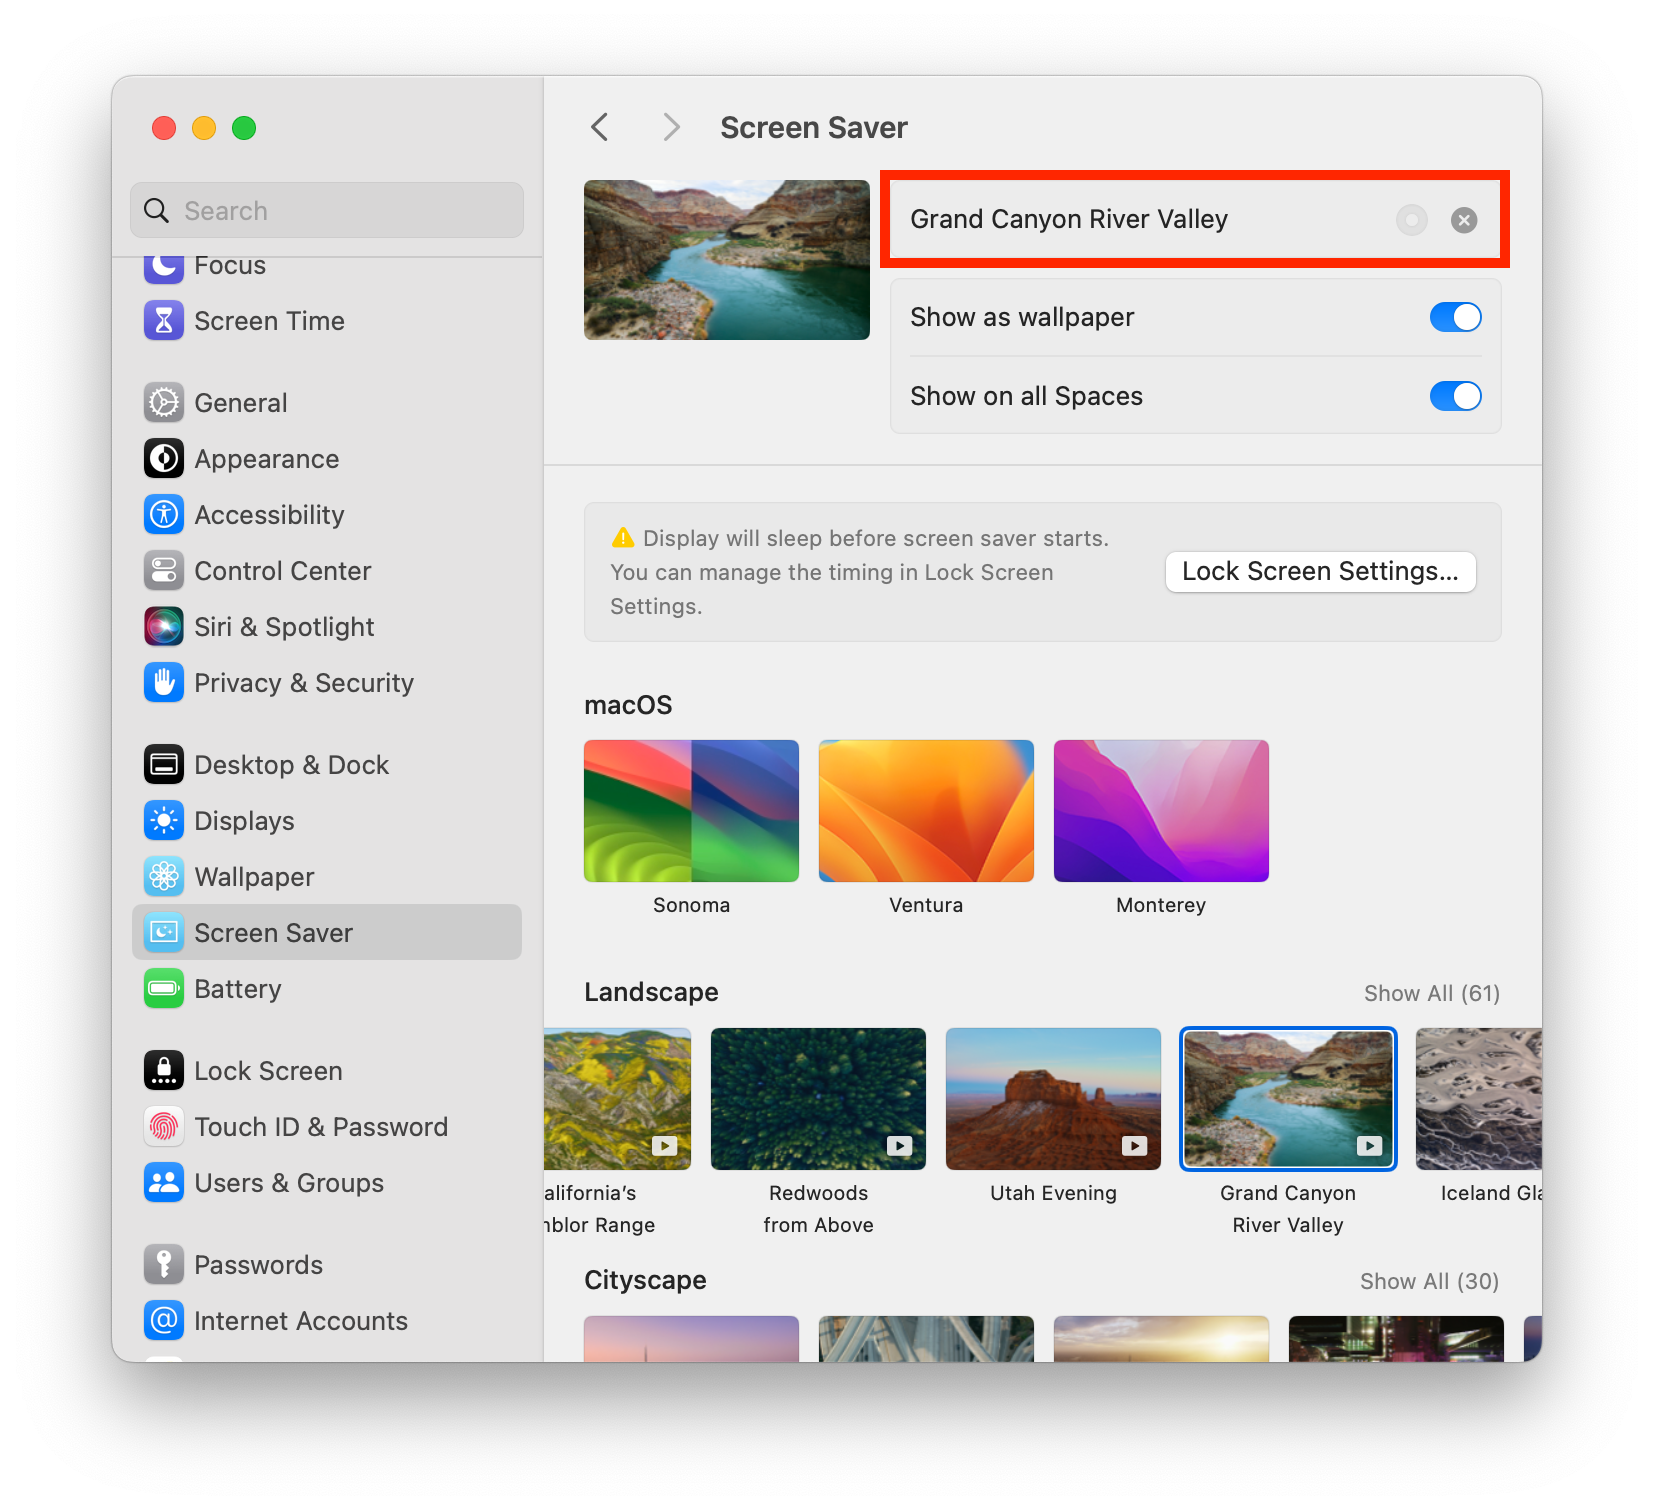Open Accessibility settings icon in sidebar
The width and height of the screenshot is (1654, 1510).
point(164,515)
